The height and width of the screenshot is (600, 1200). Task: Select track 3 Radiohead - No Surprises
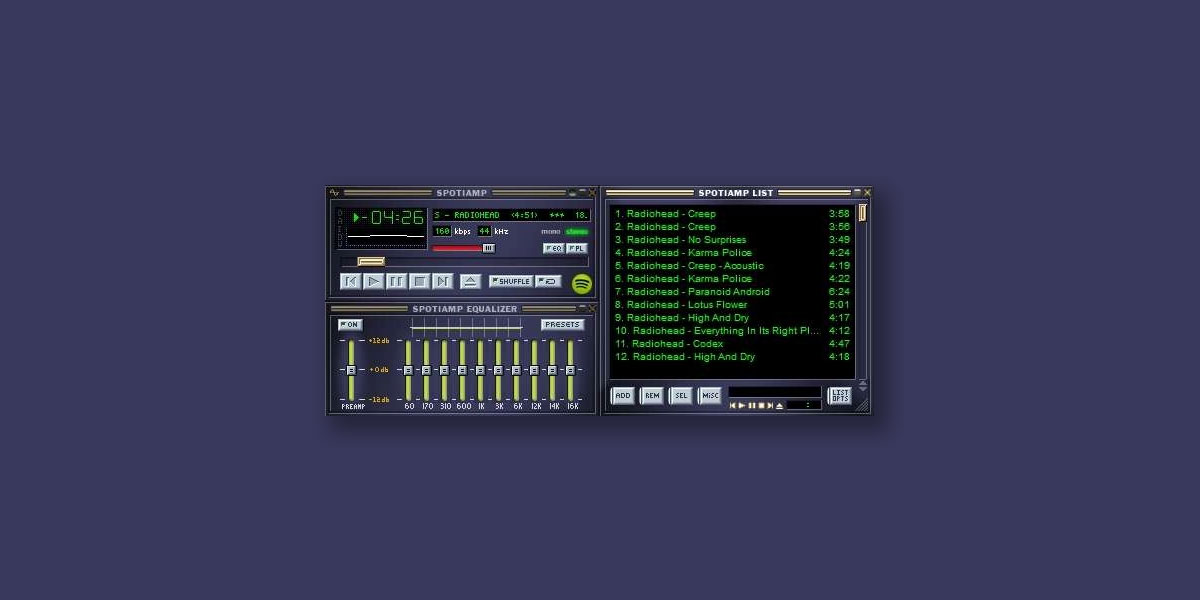pos(732,240)
